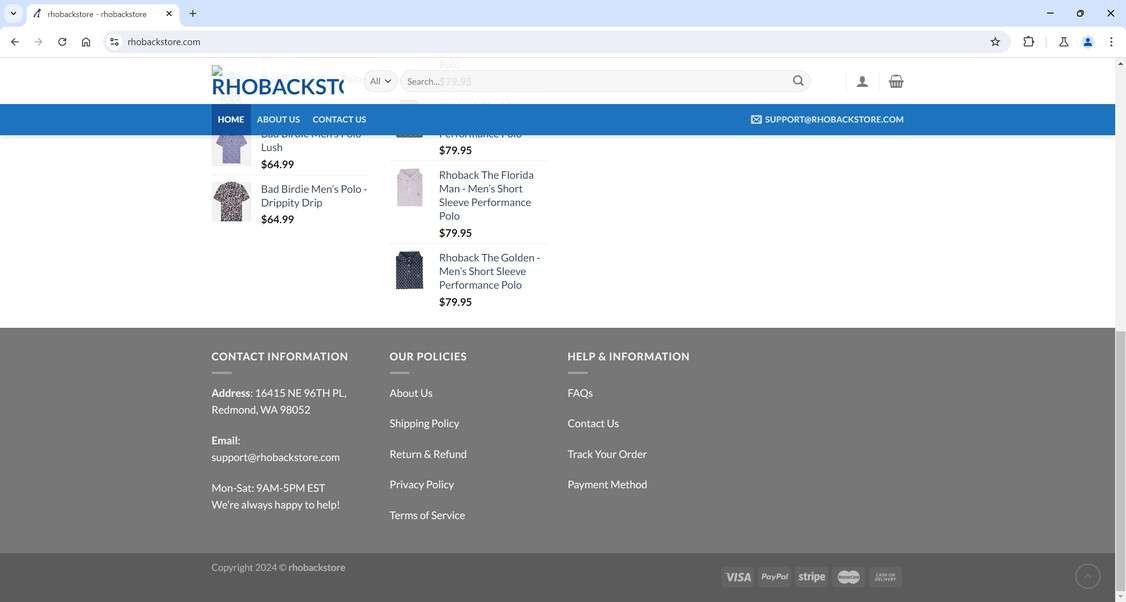The height and width of the screenshot is (602, 1126).
Task: Open the Privacy Policy link
Action: click(422, 485)
